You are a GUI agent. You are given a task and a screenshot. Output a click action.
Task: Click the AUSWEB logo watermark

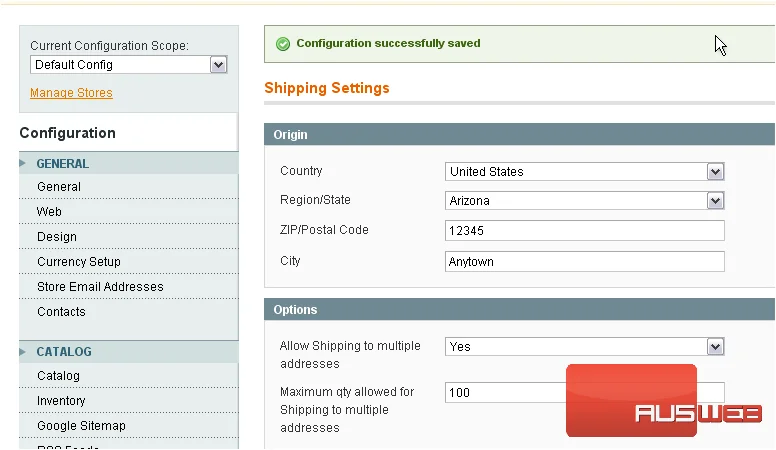pos(663,401)
